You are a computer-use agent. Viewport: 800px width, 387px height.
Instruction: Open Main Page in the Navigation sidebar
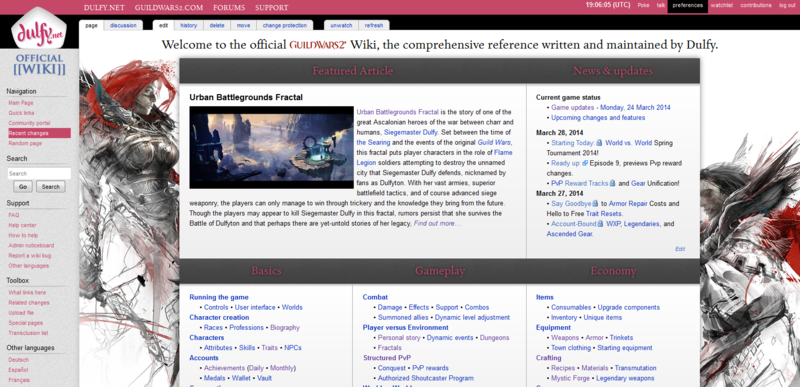click(x=20, y=103)
